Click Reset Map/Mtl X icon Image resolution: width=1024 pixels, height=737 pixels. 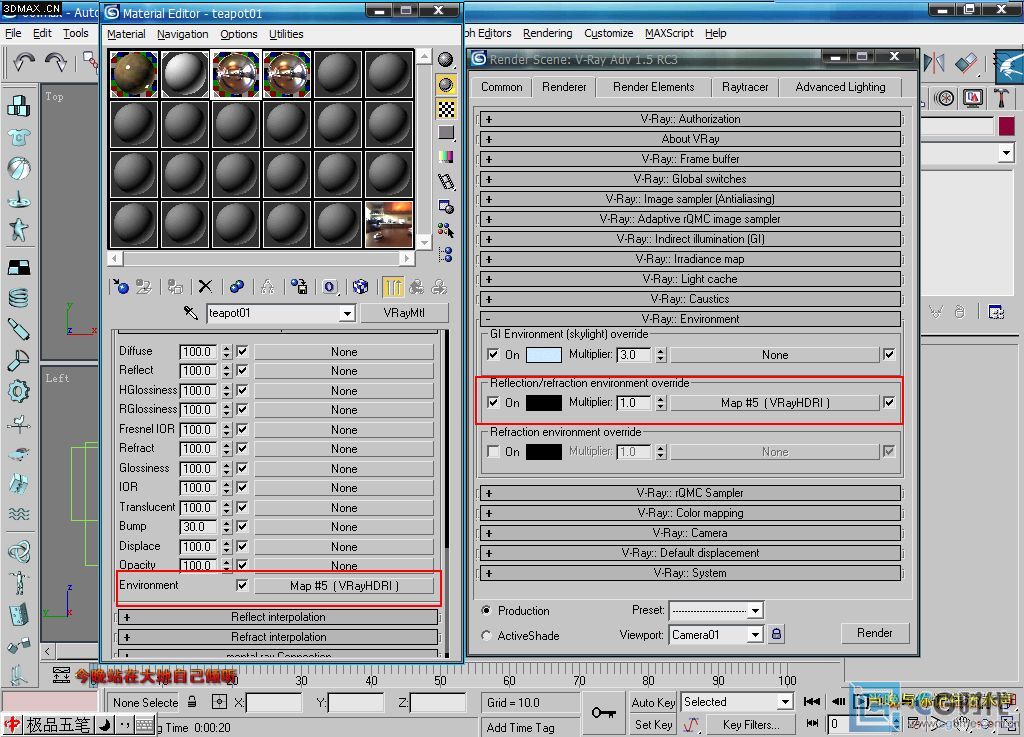(x=205, y=287)
